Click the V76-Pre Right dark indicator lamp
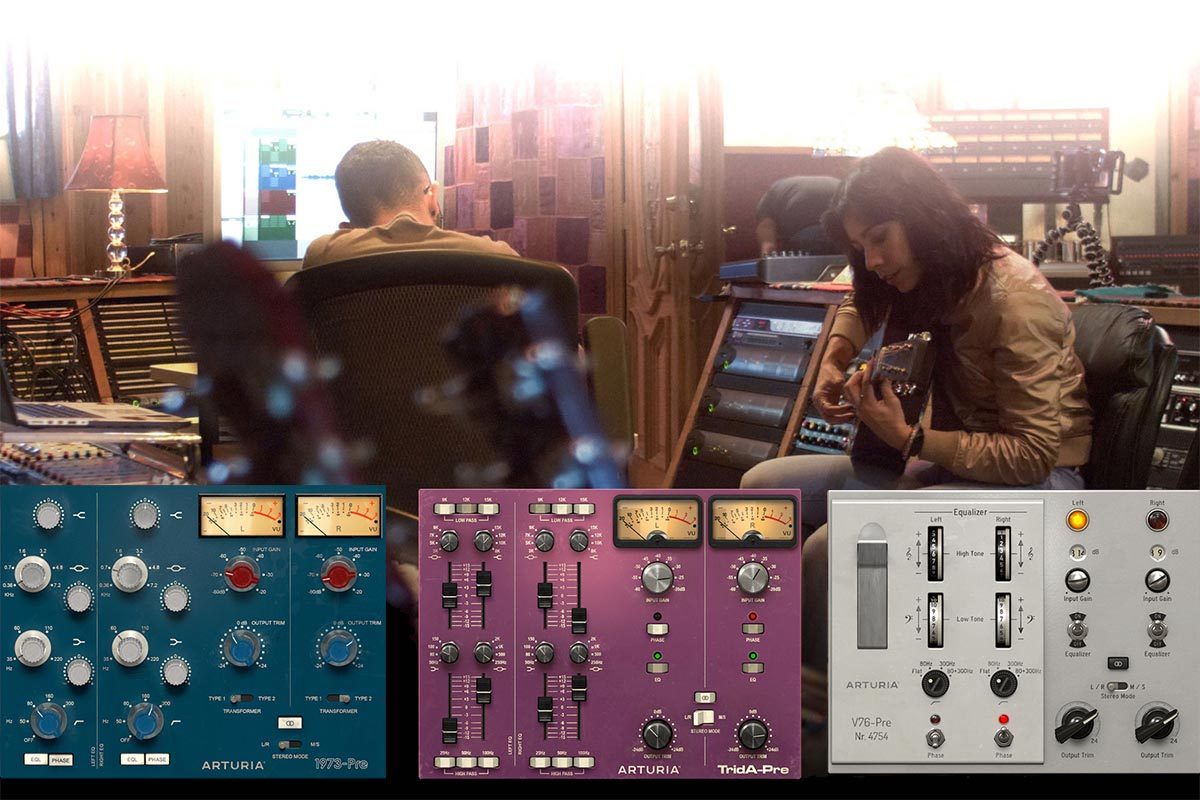 [x=1157, y=519]
